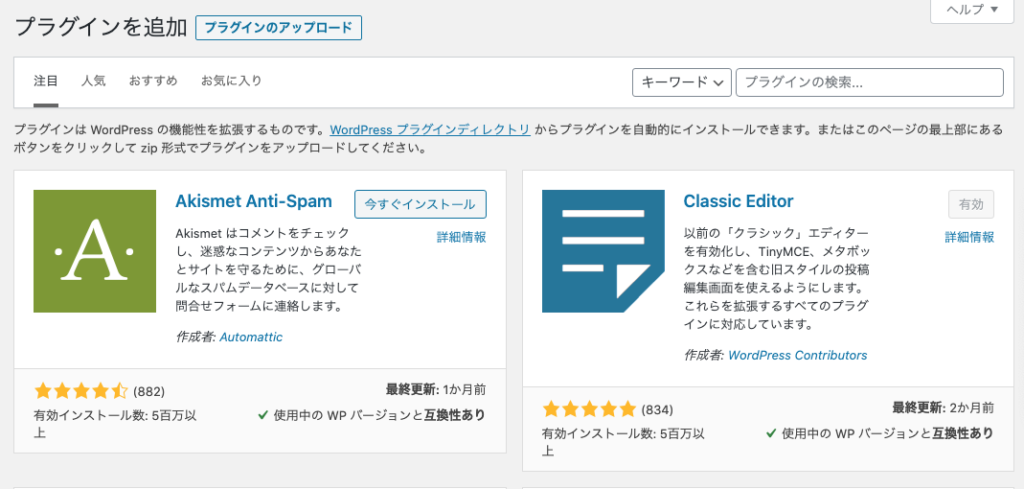
Task: Open the WordPress プラグインディレクトリ link
Action: tap(430, 129)
